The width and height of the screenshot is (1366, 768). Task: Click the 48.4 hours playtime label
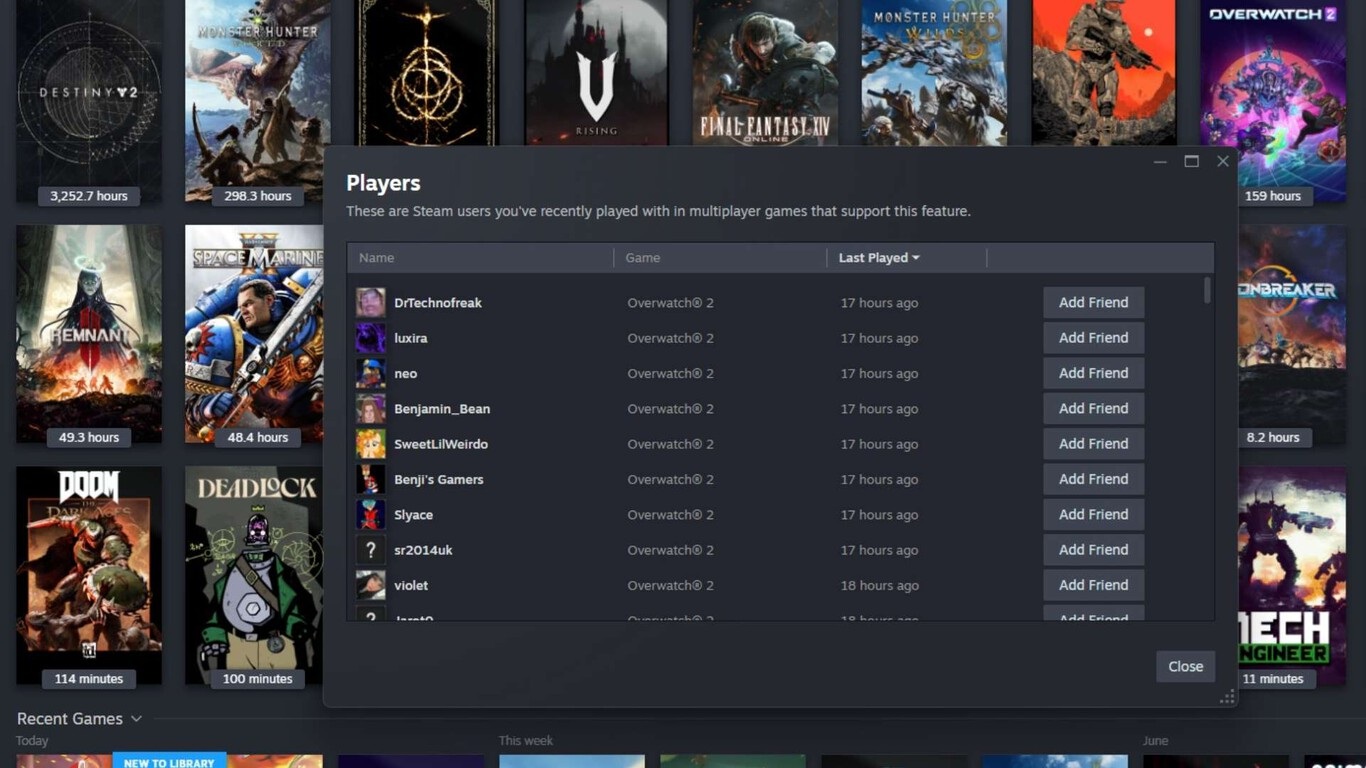coord(258,437)
